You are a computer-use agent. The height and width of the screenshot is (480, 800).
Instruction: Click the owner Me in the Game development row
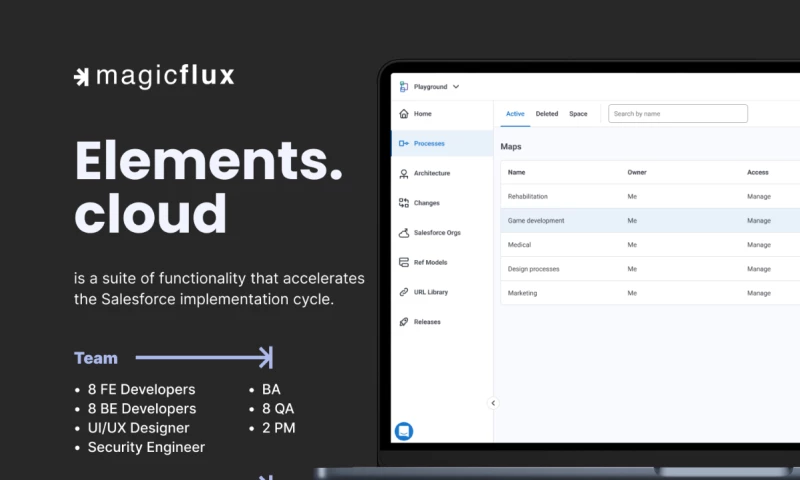632,221
